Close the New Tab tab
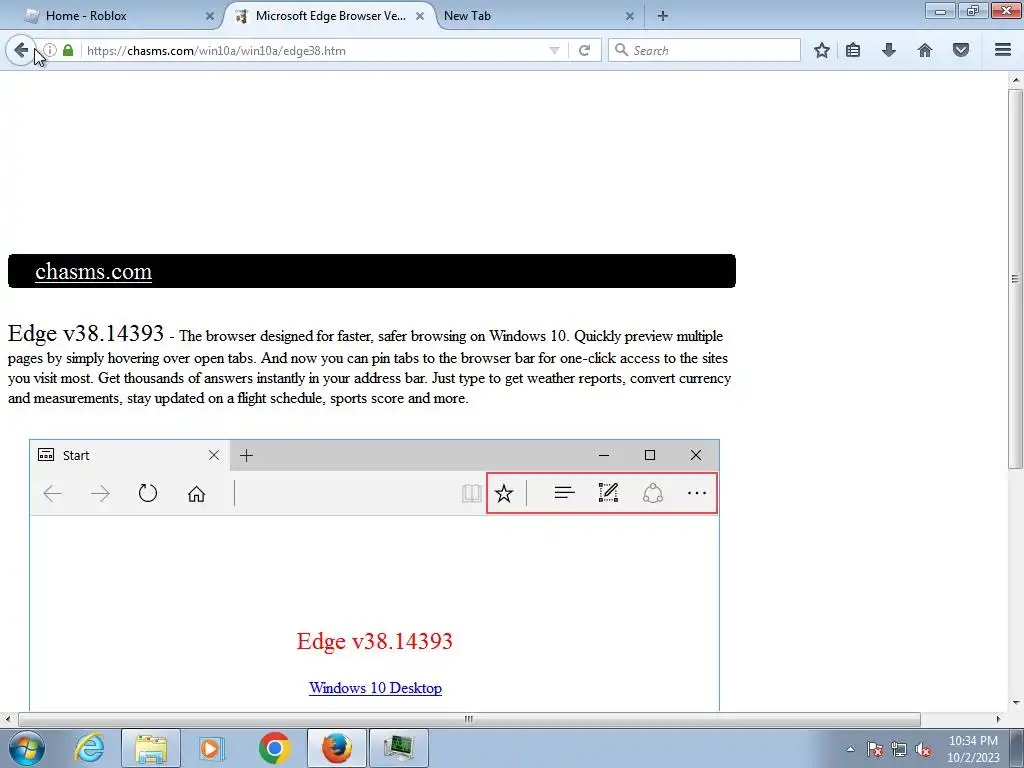 (x=630, y=16)
